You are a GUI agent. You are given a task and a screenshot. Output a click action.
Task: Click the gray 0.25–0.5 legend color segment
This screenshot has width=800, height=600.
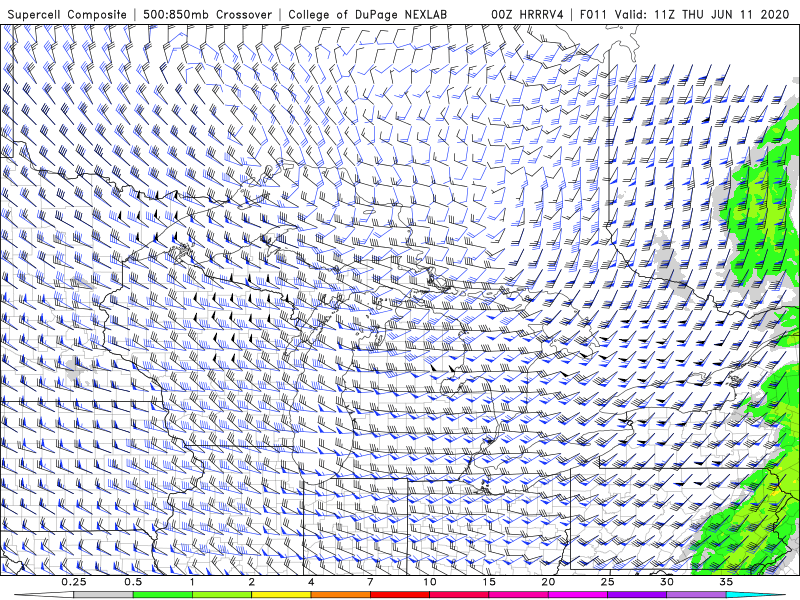103,595
